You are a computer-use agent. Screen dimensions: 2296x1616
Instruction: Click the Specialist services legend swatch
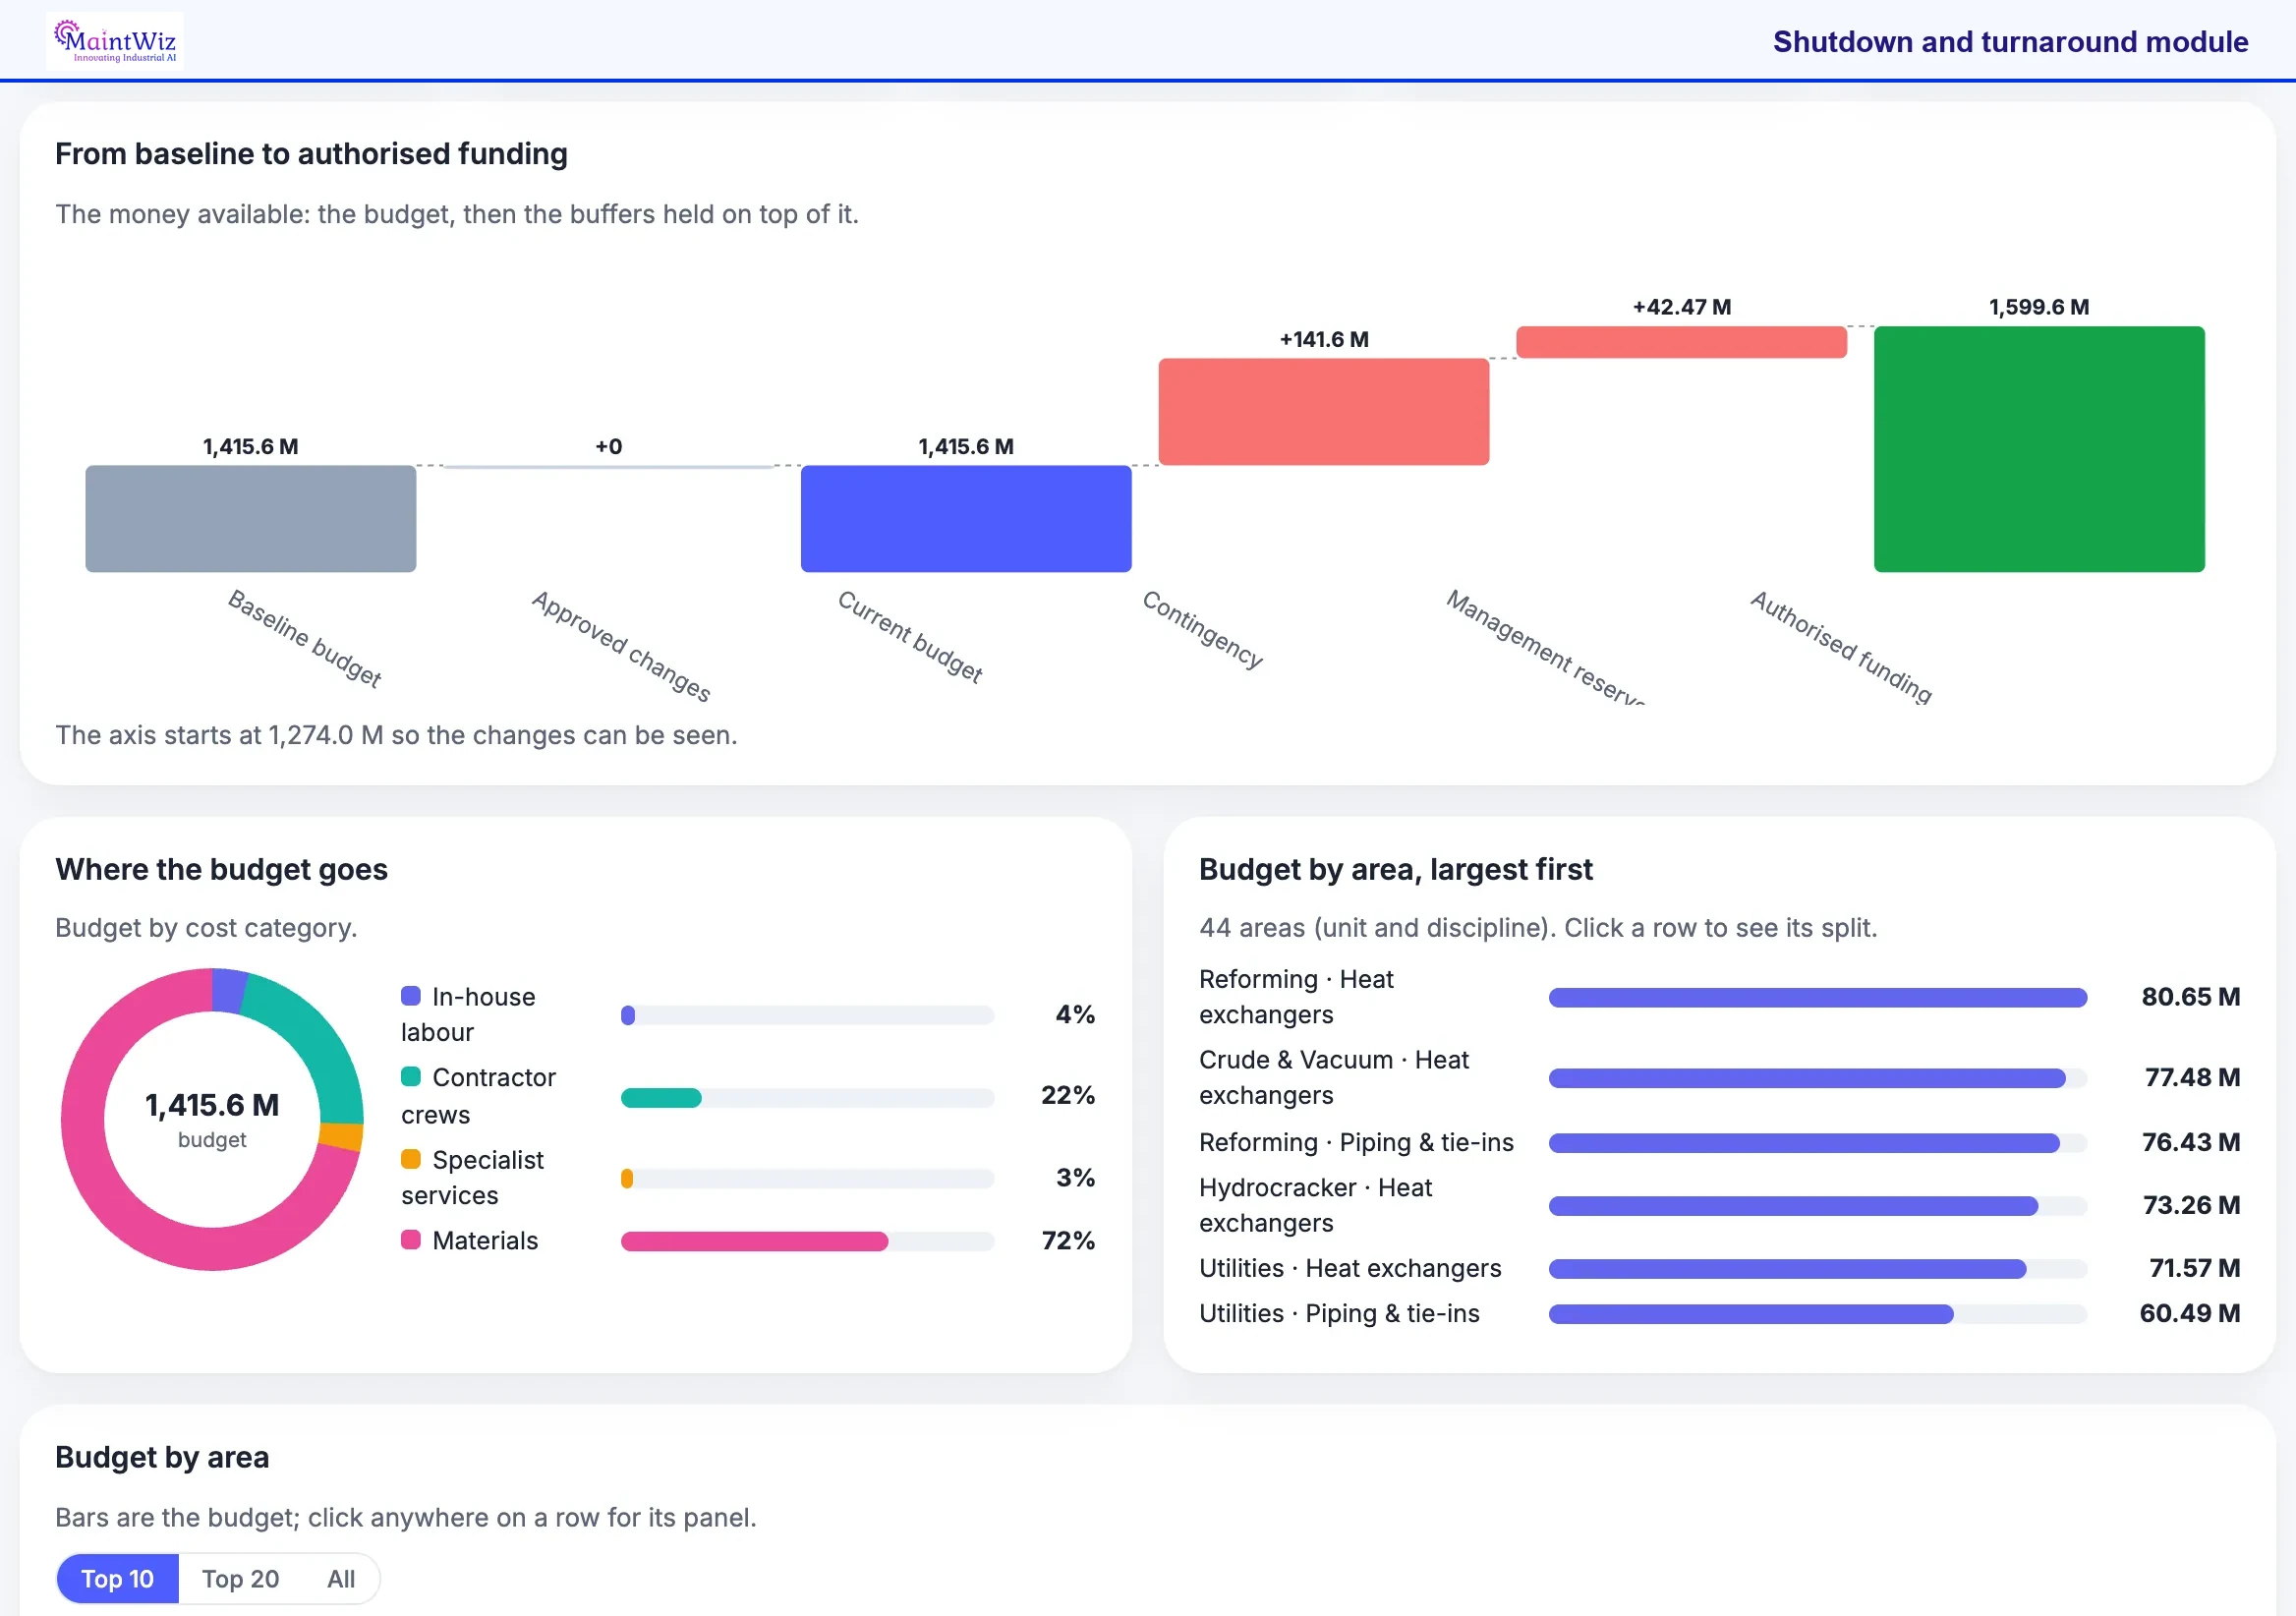point(411,1159)
